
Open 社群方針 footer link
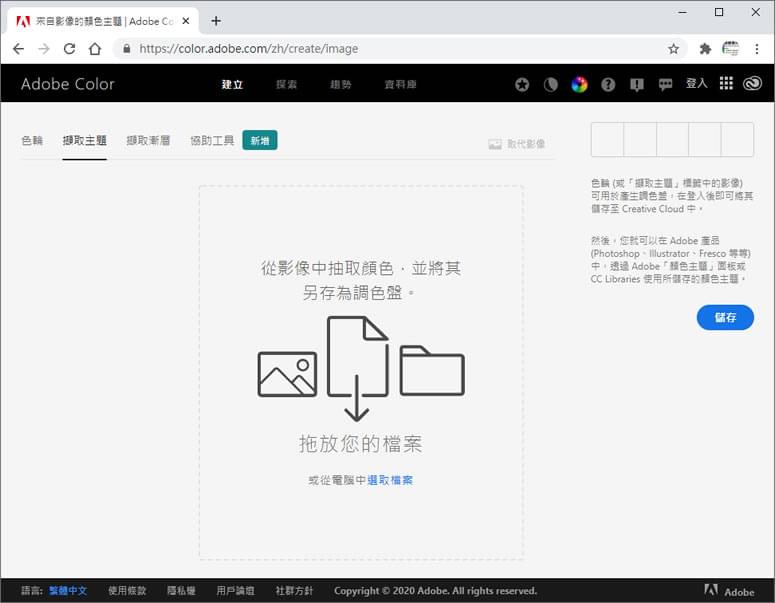[x=294, y=591]
